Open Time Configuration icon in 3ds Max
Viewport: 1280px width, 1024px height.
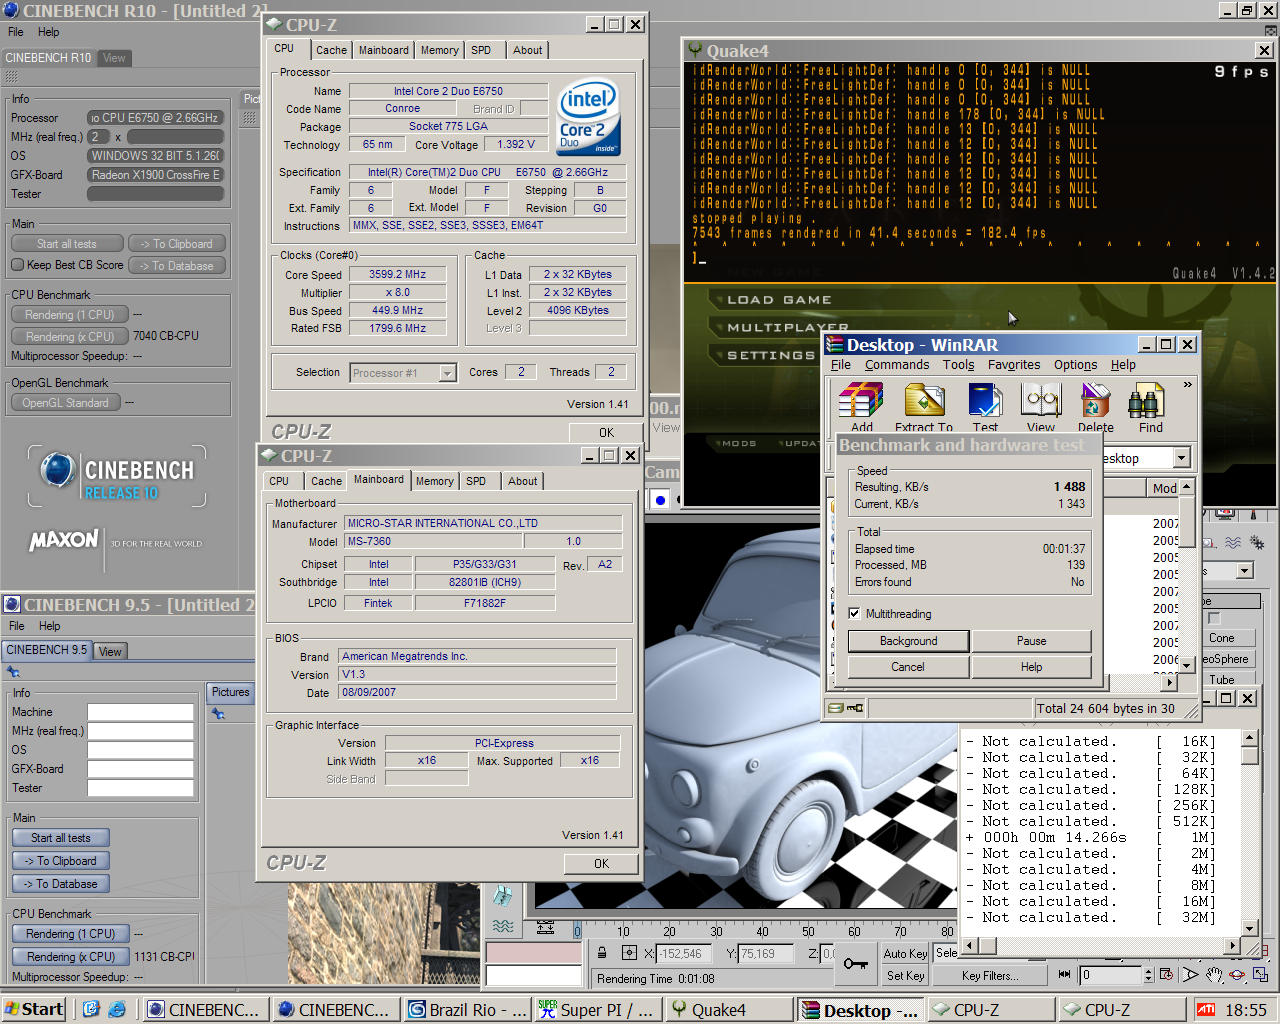[1166, 975]
